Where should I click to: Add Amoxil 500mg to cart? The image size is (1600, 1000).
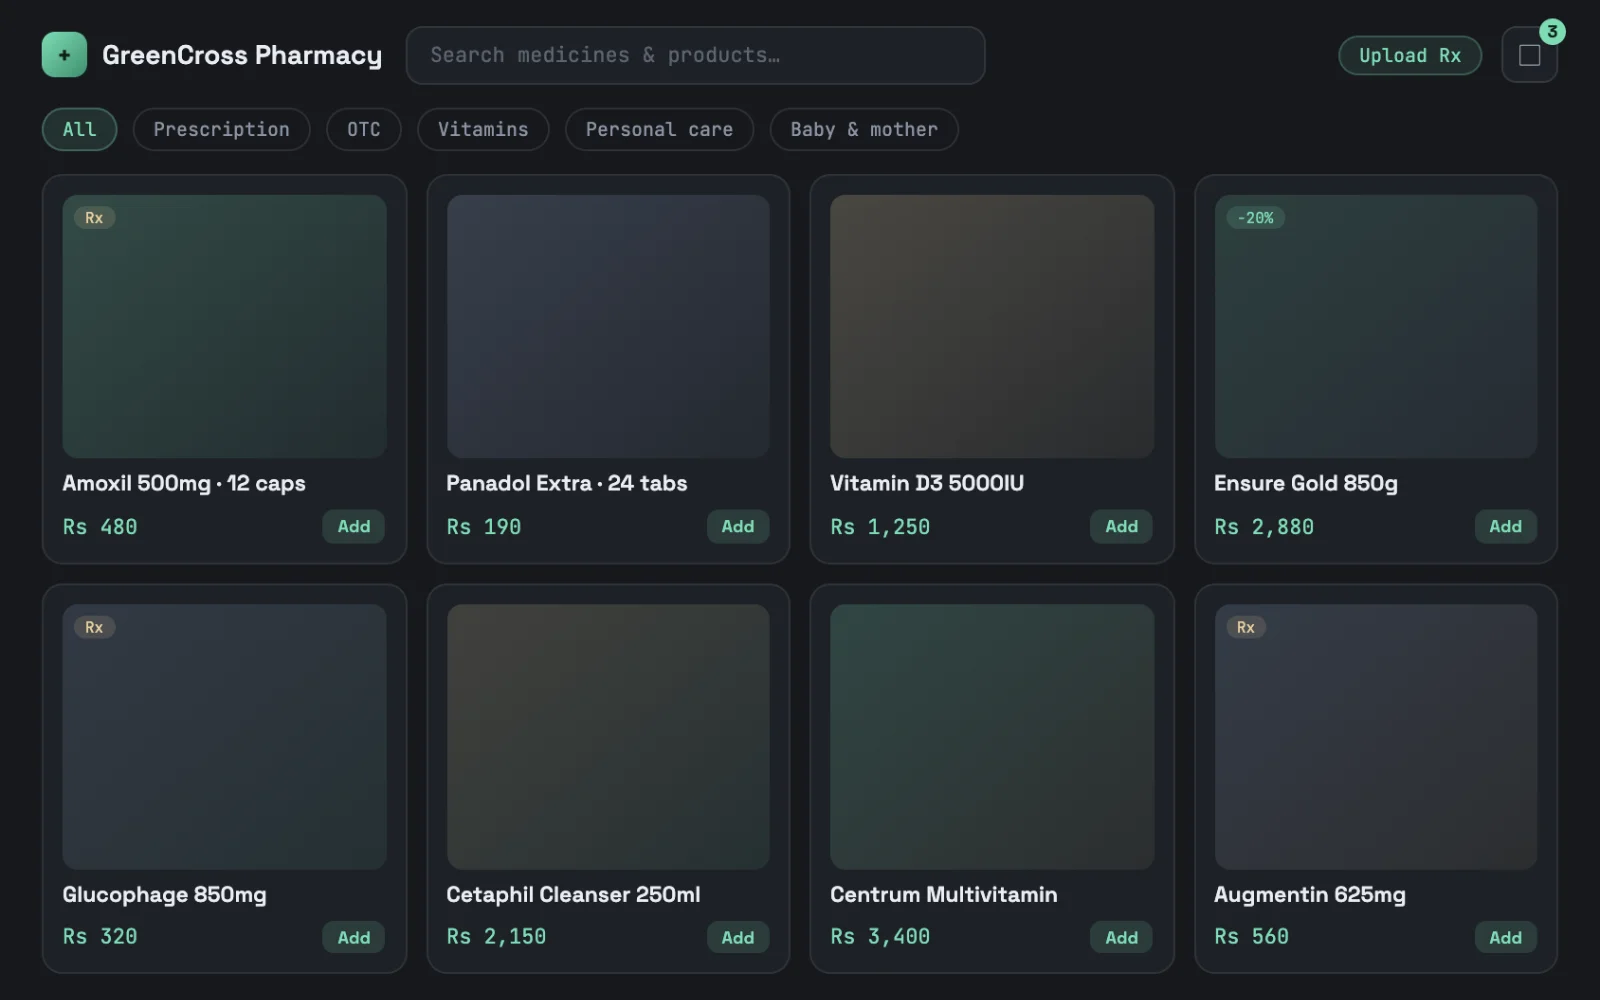[x=354, y=526]
